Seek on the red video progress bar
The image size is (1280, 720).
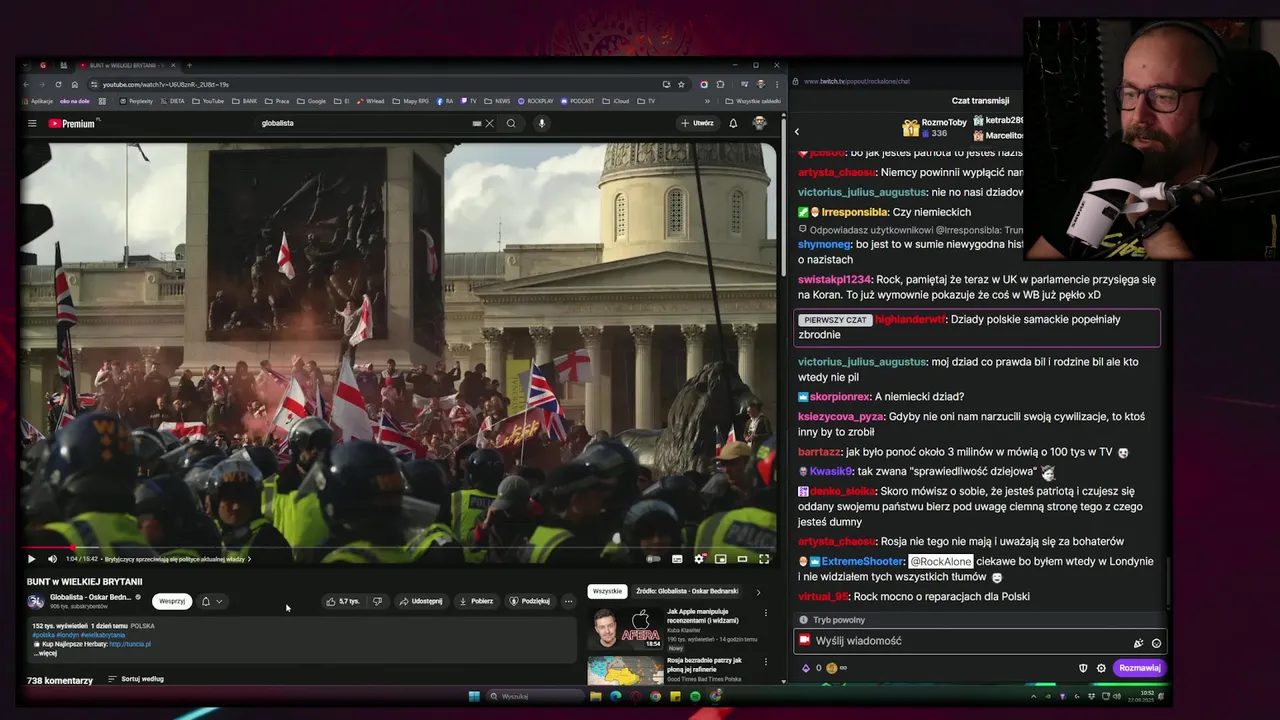(x=398, y=547)
